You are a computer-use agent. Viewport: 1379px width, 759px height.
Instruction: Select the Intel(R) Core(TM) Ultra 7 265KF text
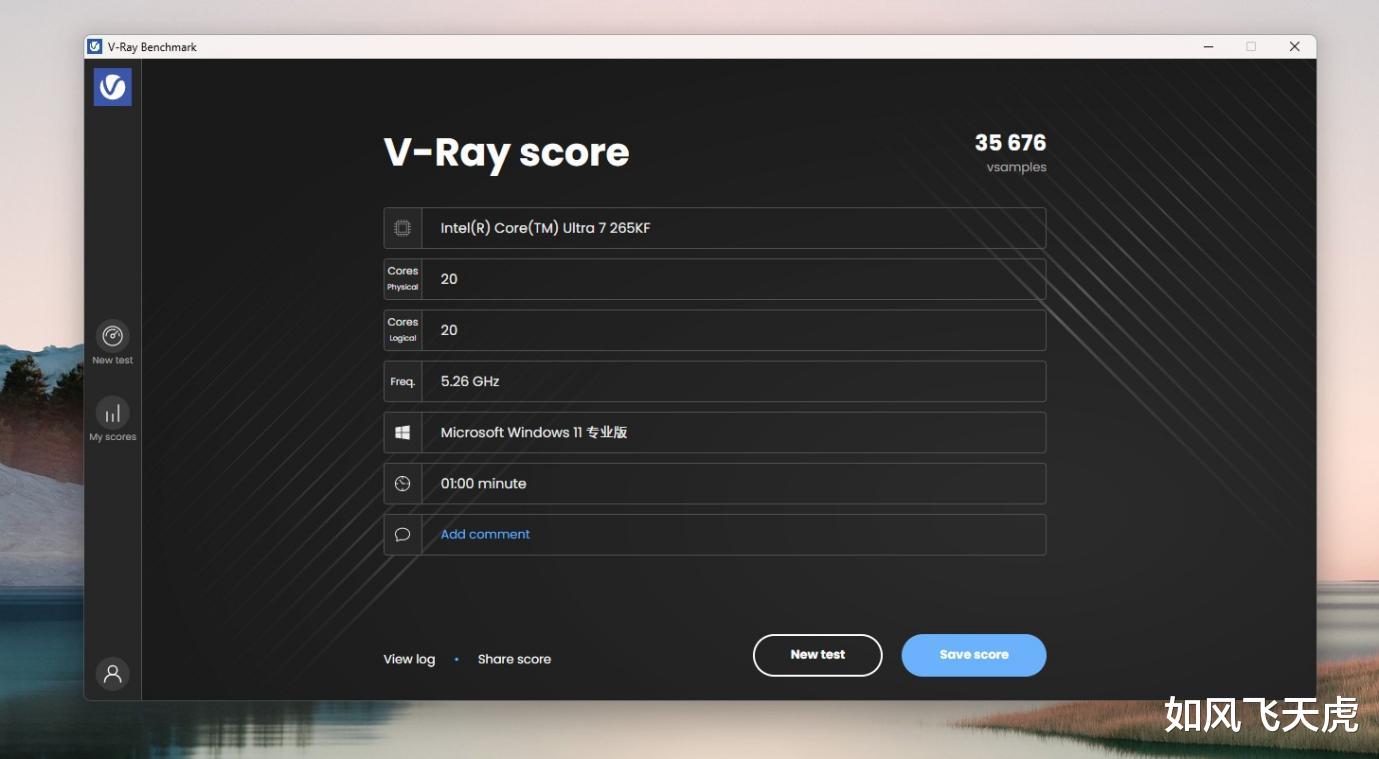click(545, 228)
